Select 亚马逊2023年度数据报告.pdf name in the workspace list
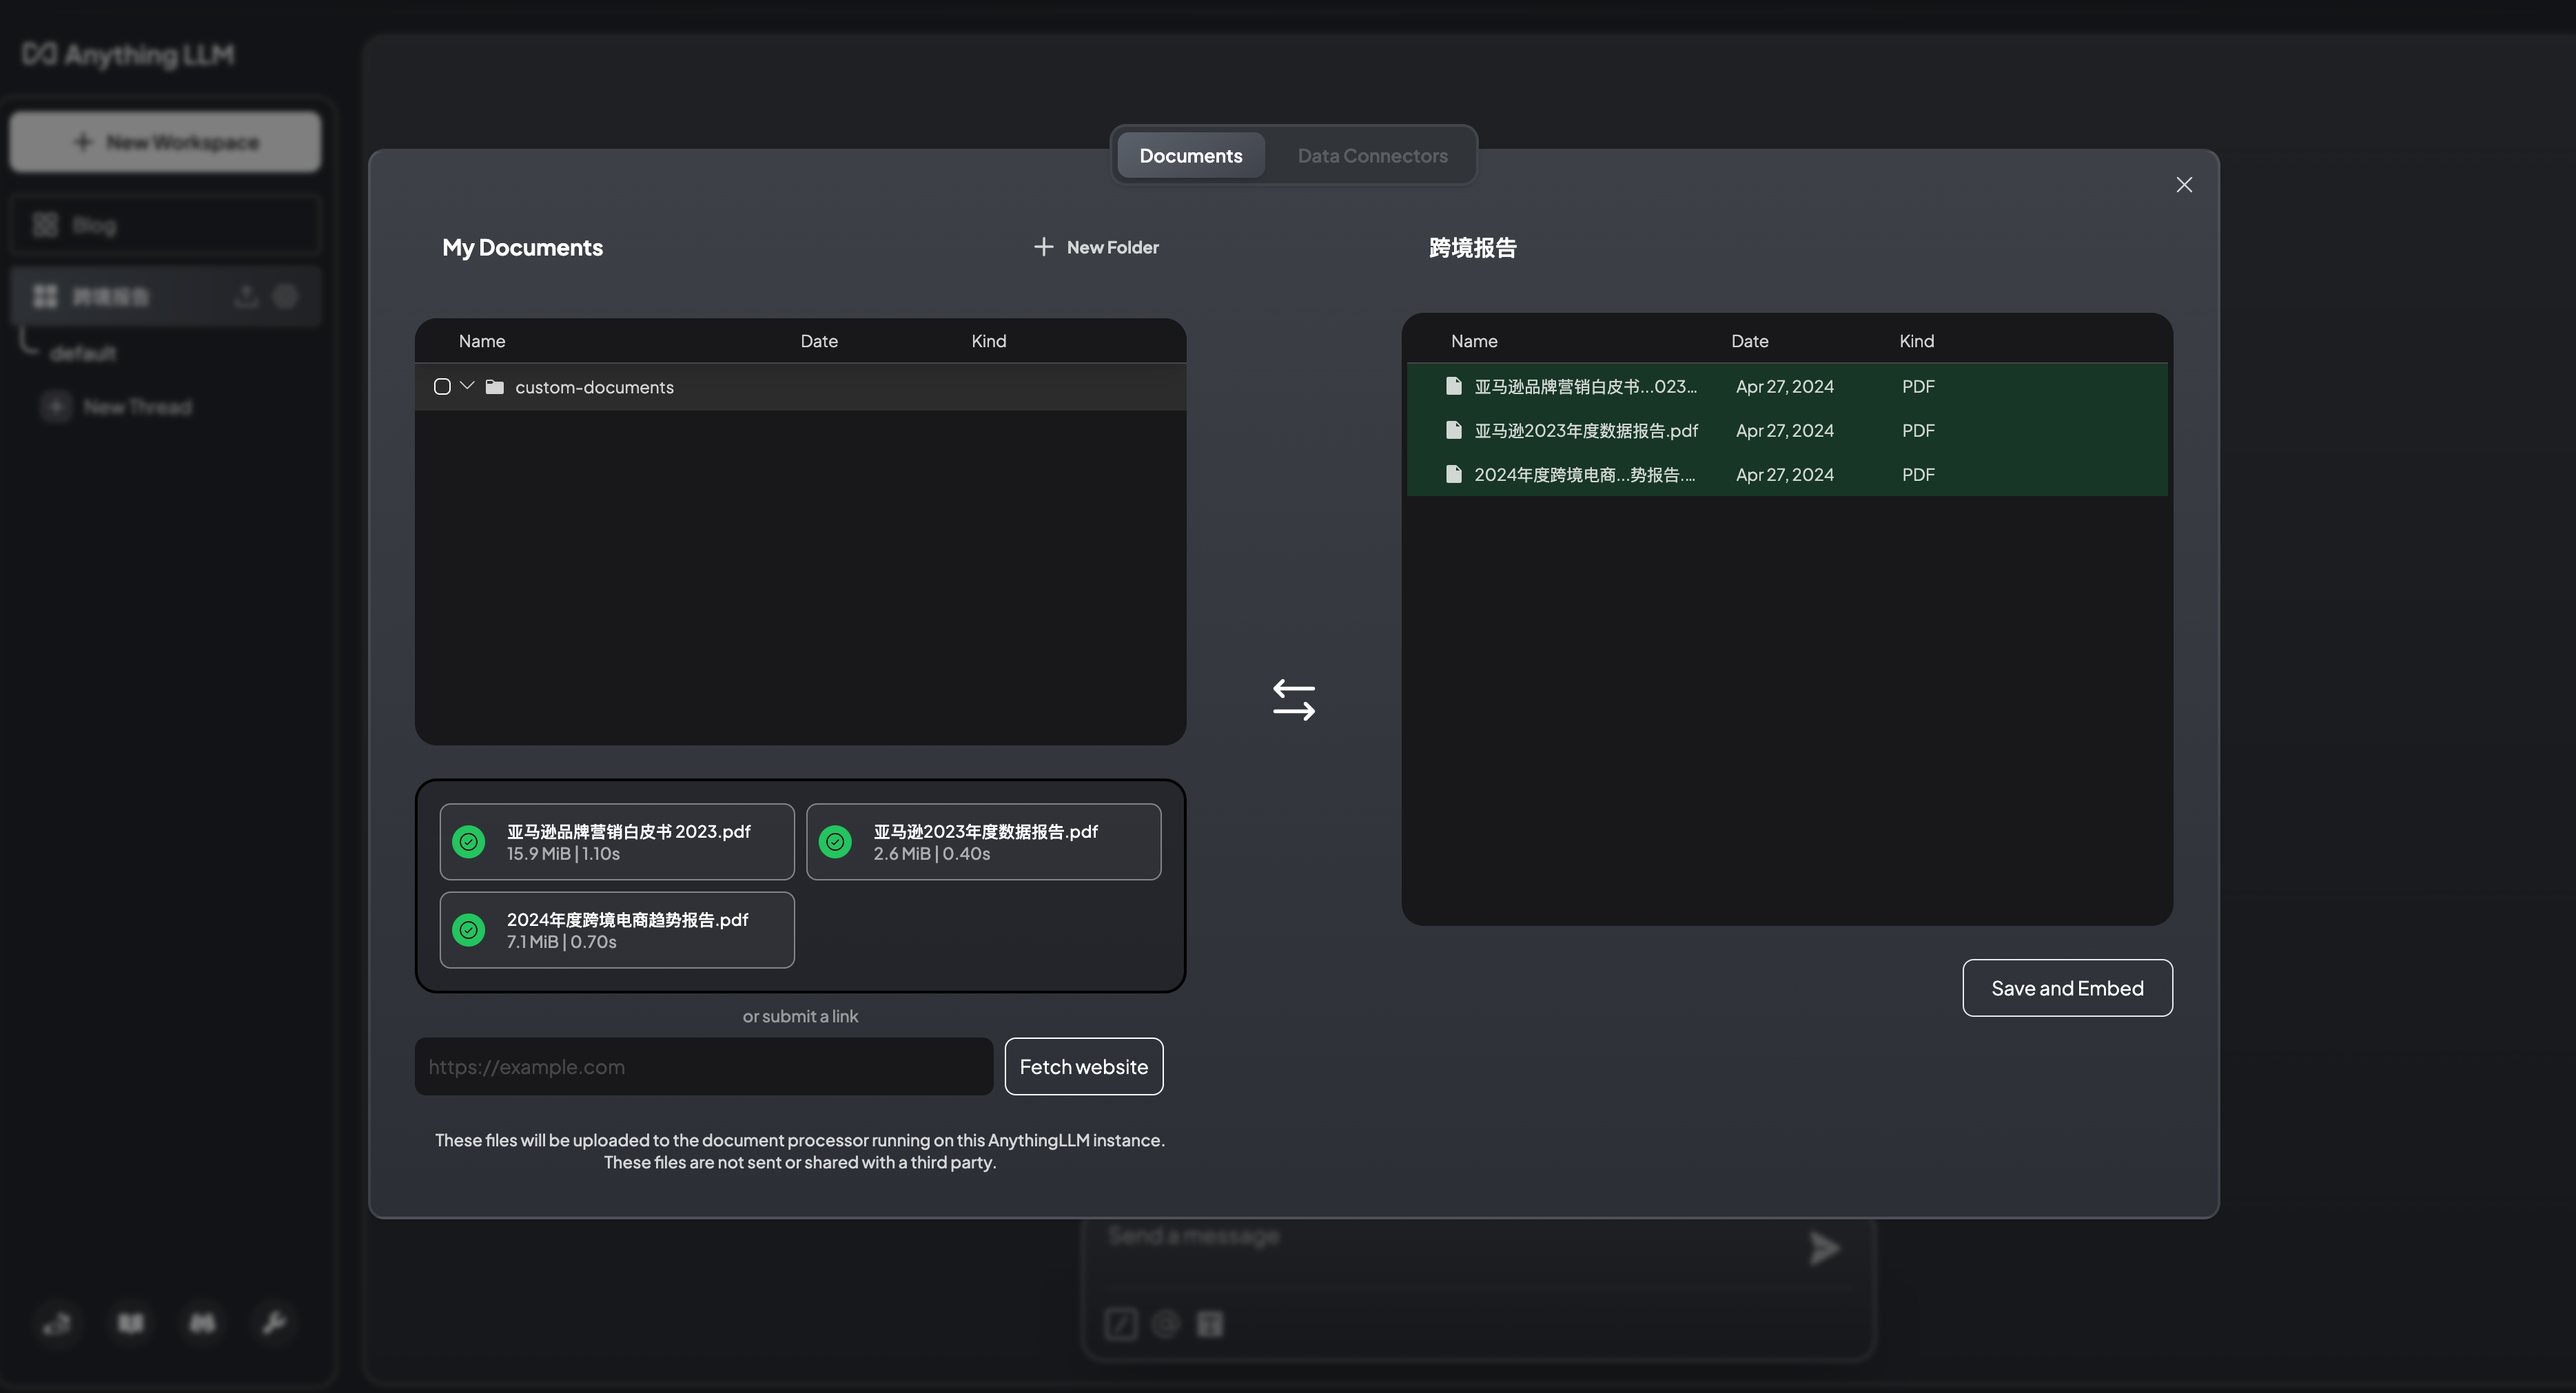This screenshot has width=2576, height=1393. pos(1586,430)
